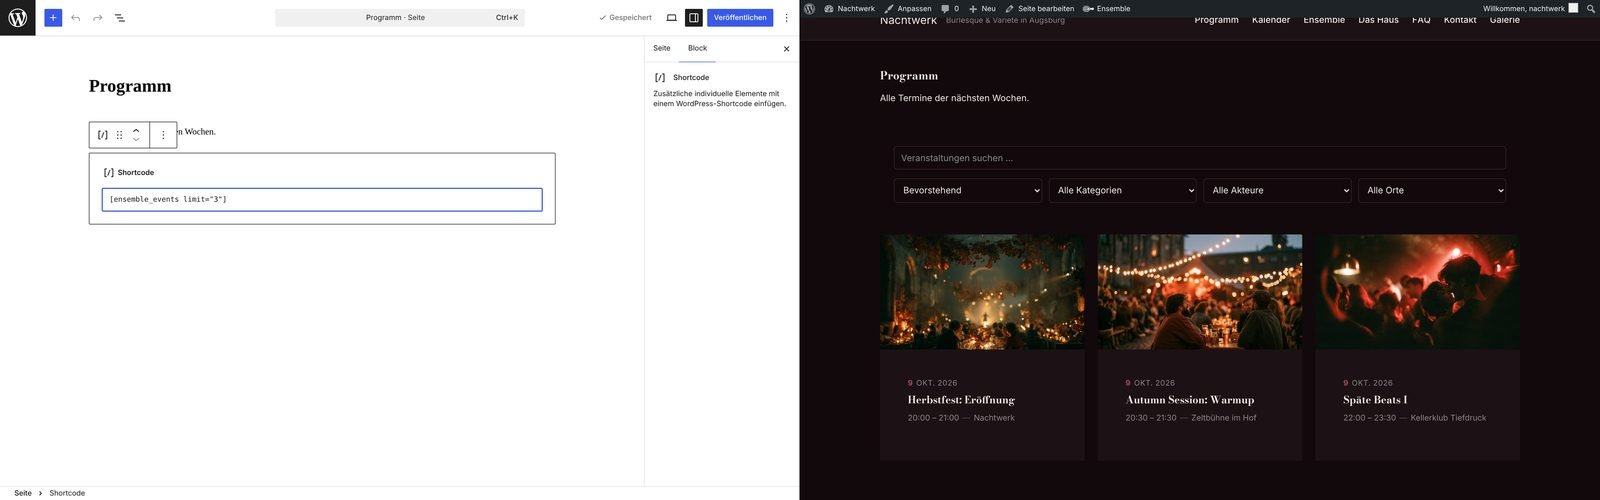Click the 'Shortcode' label inside the block
This screenshot has width=1600, height=500.
(136, 173)
